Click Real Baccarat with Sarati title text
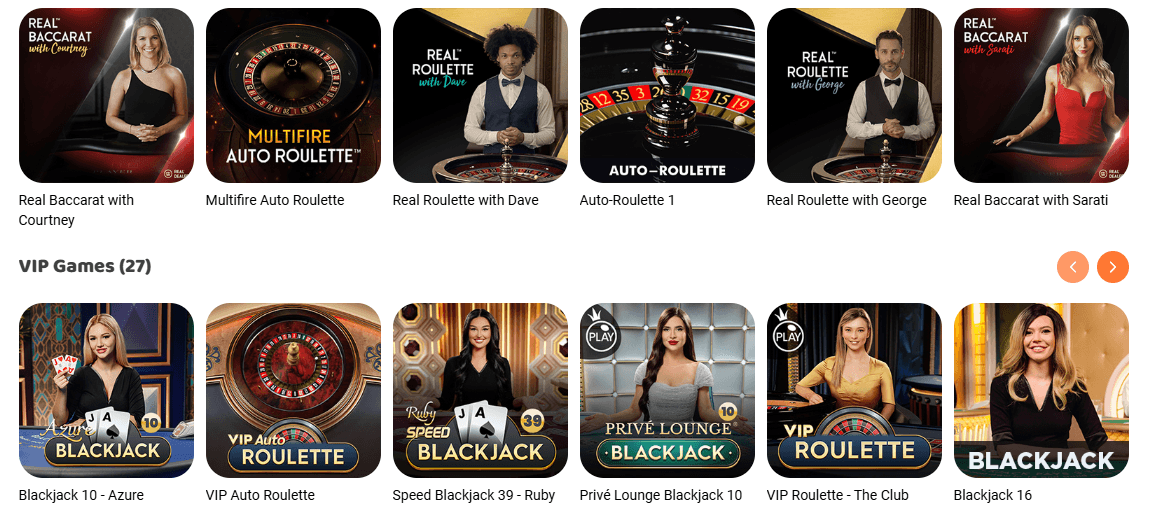This screenshot has width=1157, height=511. coord(1031,200)
